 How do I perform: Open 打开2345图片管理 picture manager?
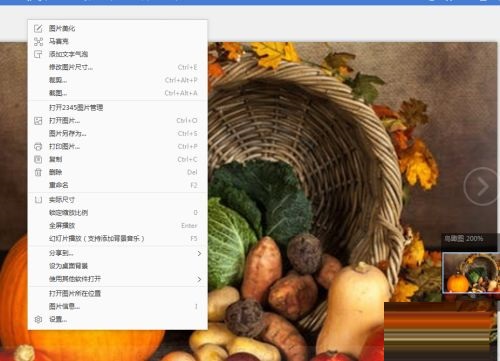117,108
